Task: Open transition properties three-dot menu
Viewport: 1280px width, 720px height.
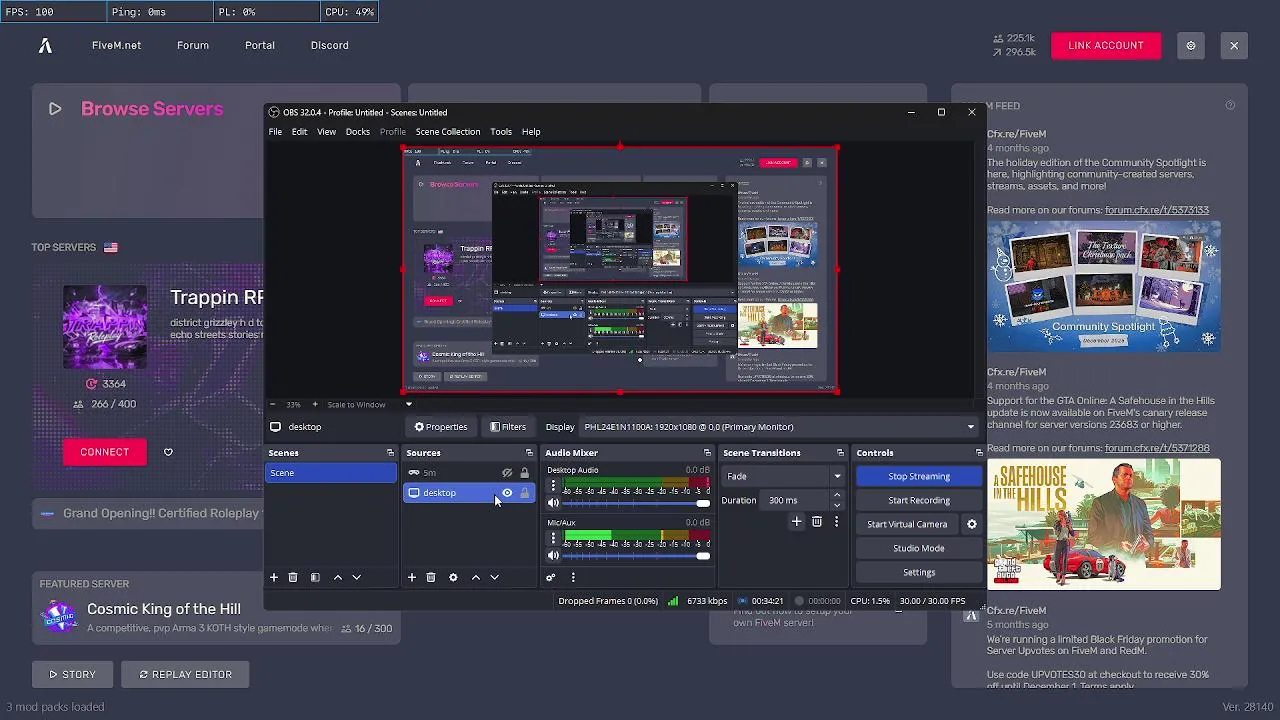Action: (x=836, y=521)
